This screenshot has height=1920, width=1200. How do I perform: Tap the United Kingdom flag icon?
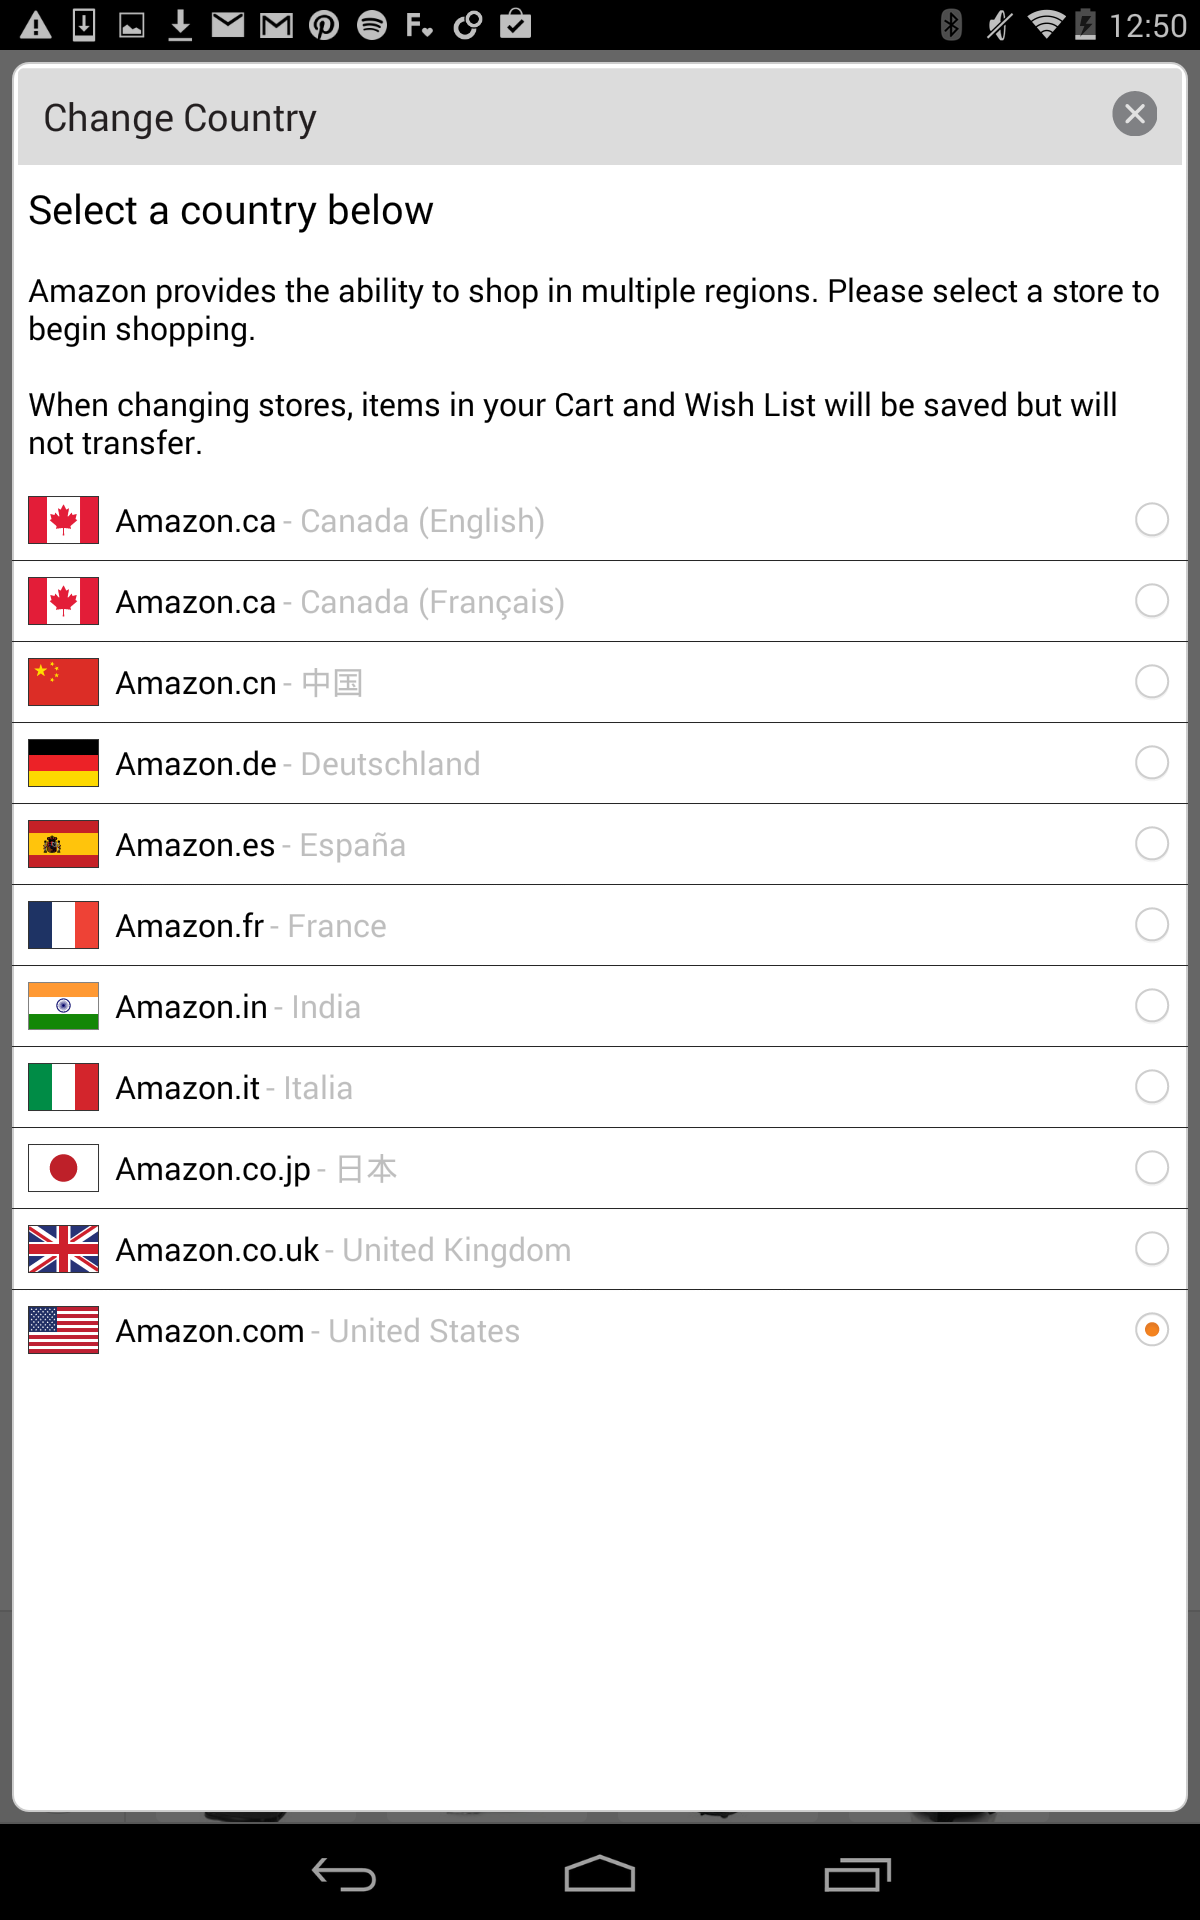(x=63, y=1249)
